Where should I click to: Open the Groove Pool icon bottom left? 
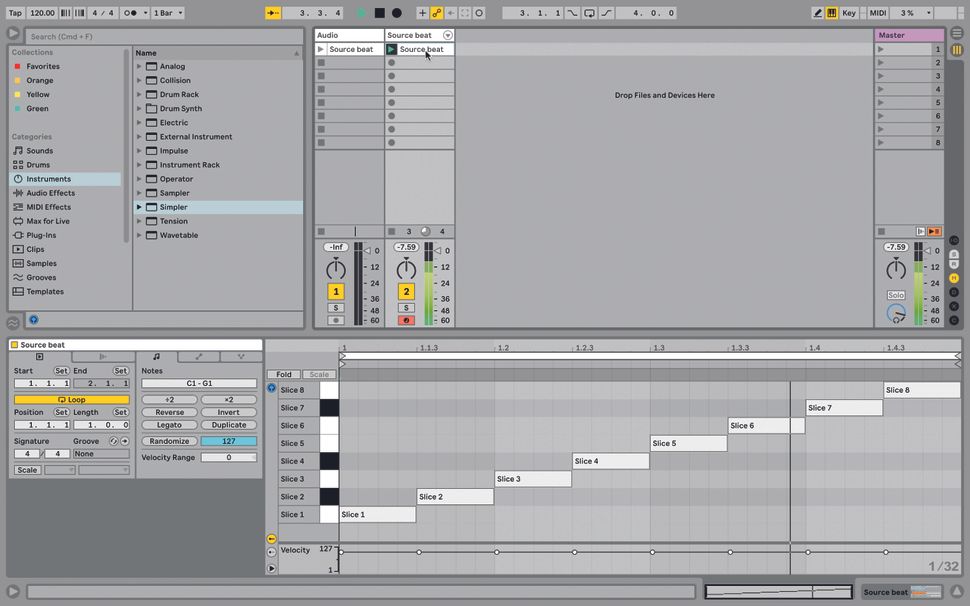pos(13,324)
